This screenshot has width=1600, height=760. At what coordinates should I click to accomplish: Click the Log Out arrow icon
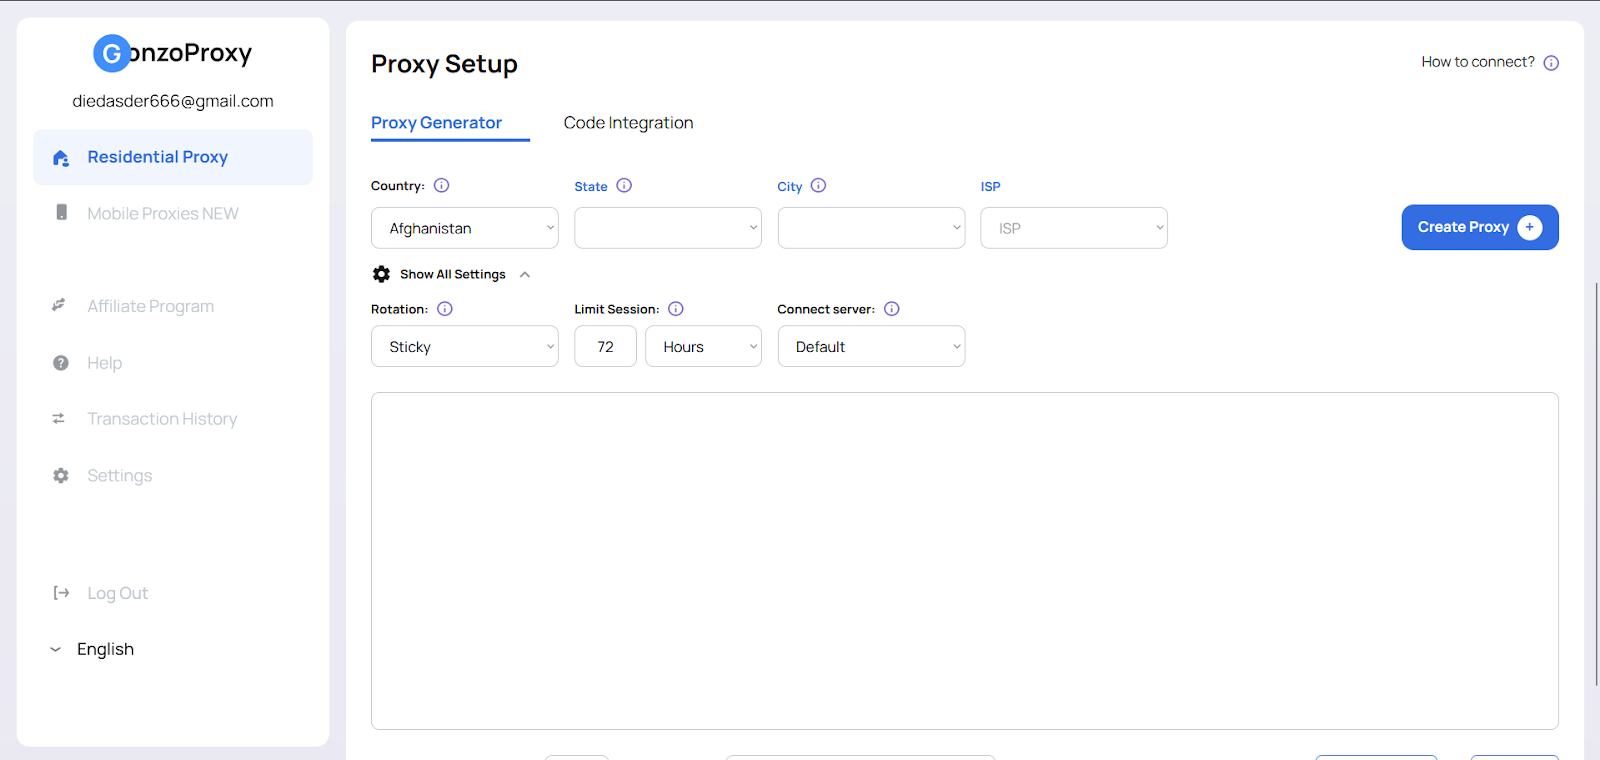tap(61, 593)
